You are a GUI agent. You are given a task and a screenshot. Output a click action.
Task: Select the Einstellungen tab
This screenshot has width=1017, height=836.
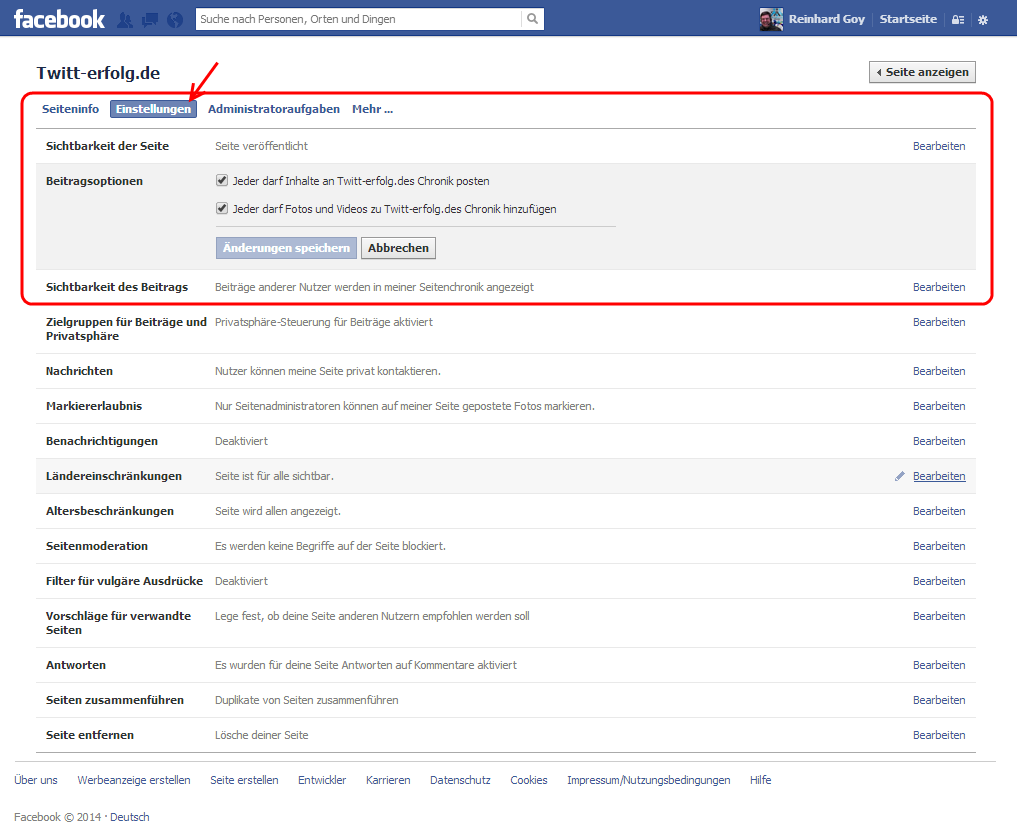(x=153, y=109)
